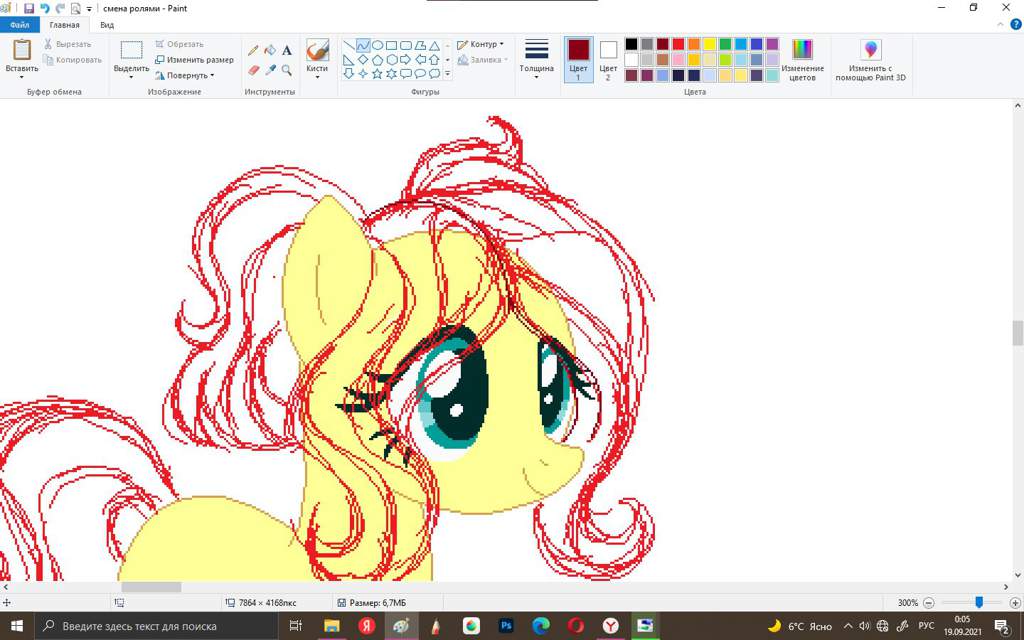Open Изменение цветов color editor
Image resolution: width=1024 pixels, height=640 pixels.
802,59
